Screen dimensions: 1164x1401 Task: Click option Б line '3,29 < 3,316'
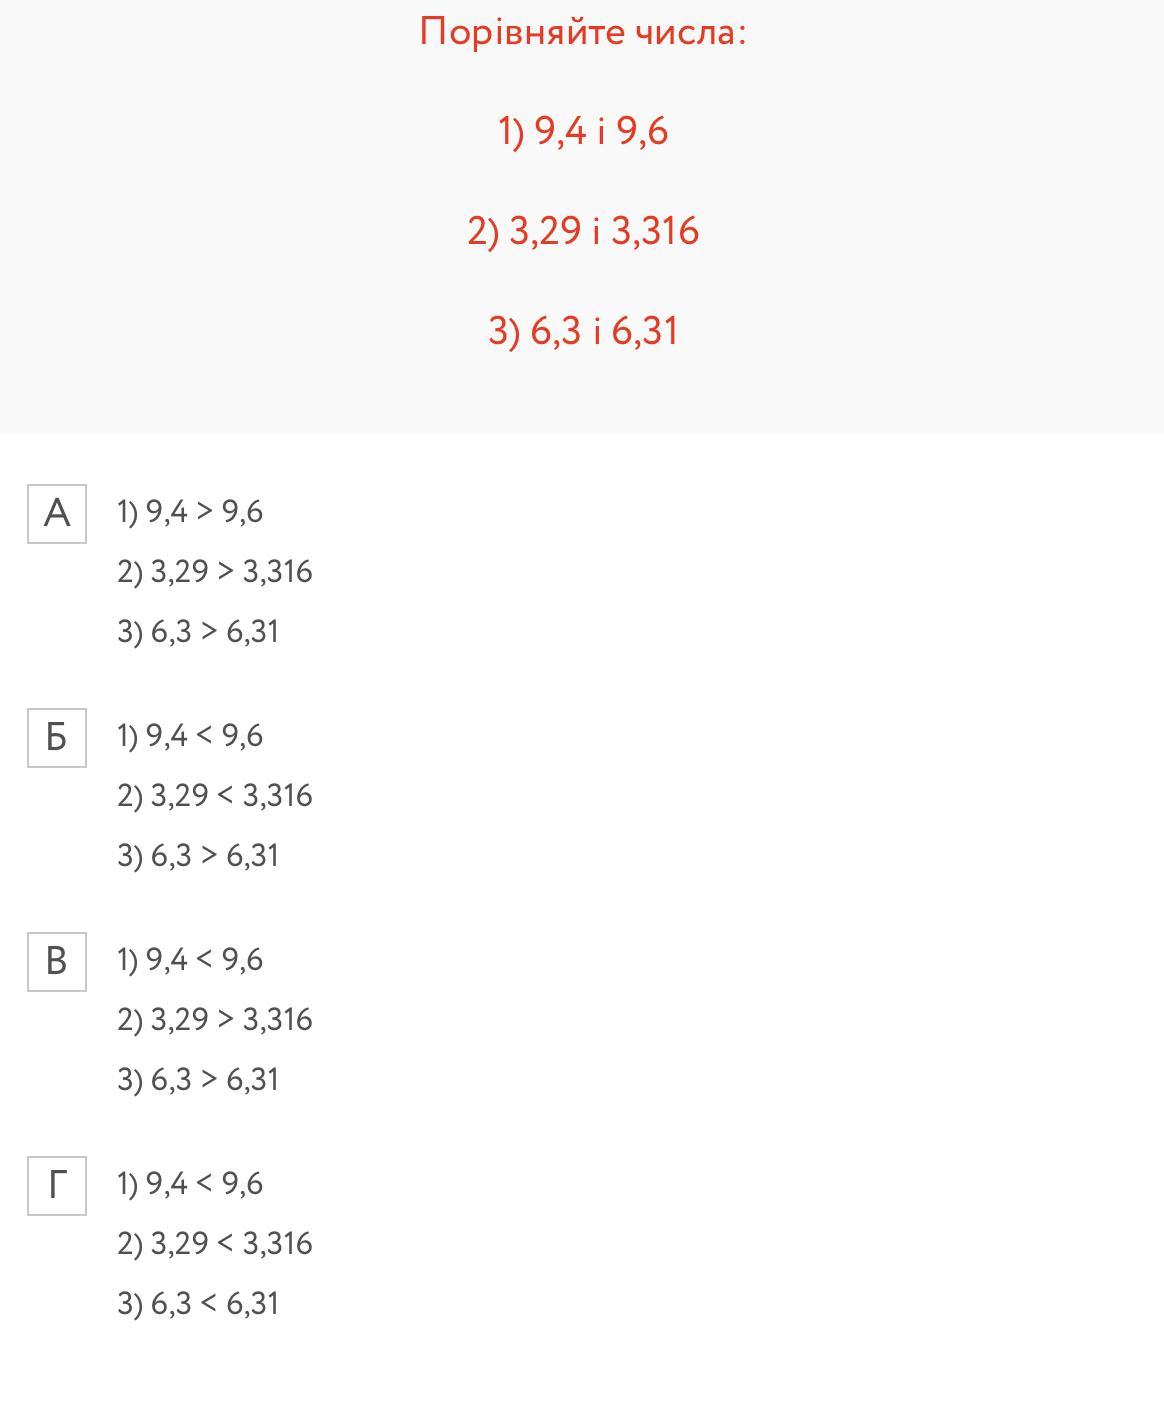215,796
